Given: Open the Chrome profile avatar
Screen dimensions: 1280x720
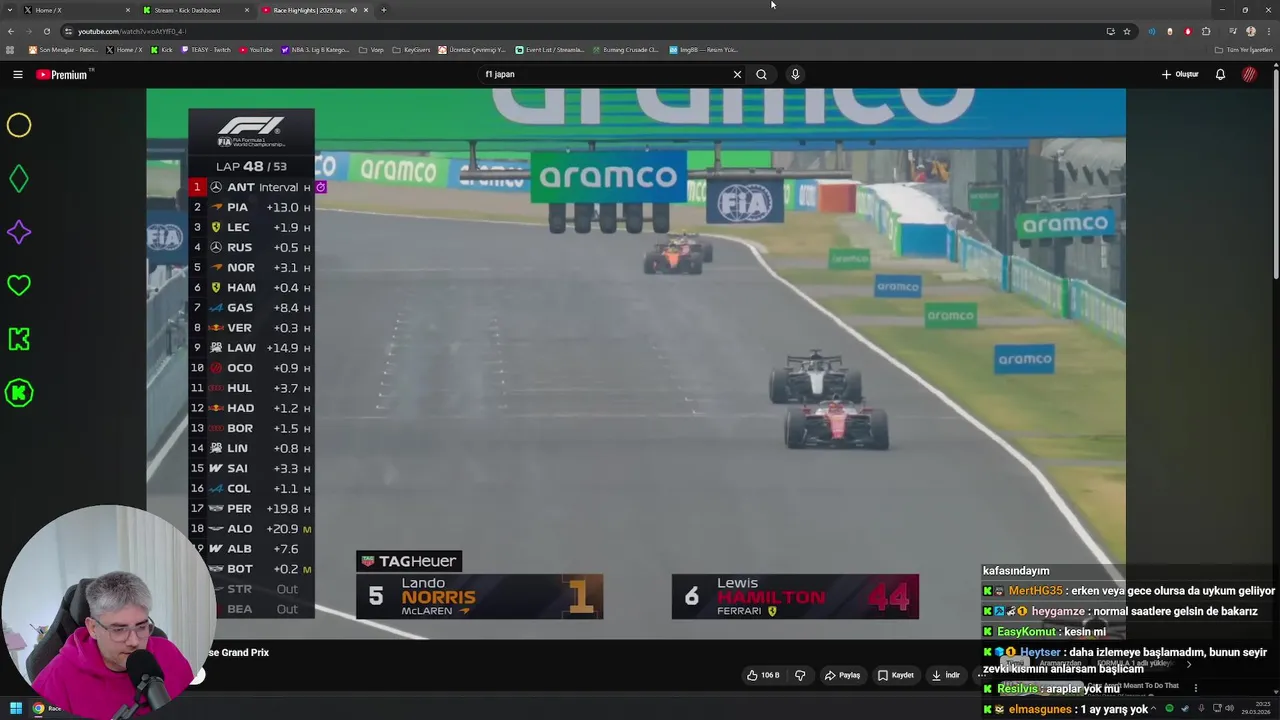Looking at the screenshot, I should click(x=1251, y=31).
